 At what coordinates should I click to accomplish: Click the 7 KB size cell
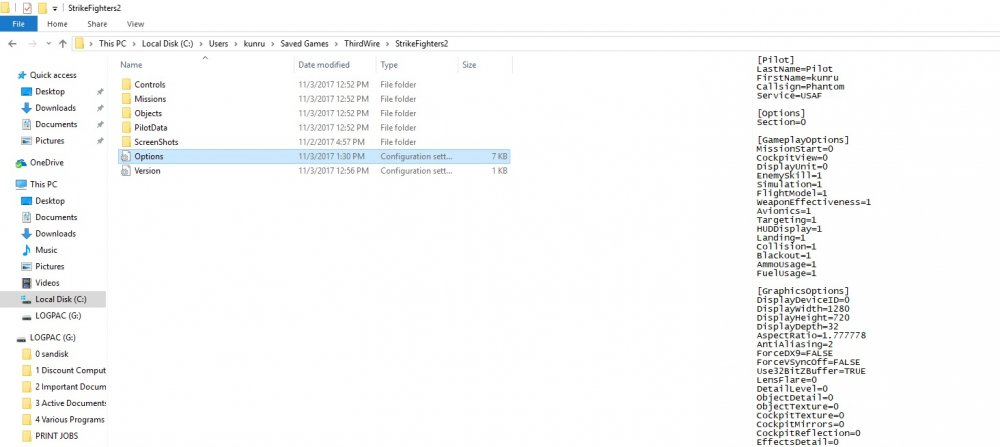(x=500, y=156)
